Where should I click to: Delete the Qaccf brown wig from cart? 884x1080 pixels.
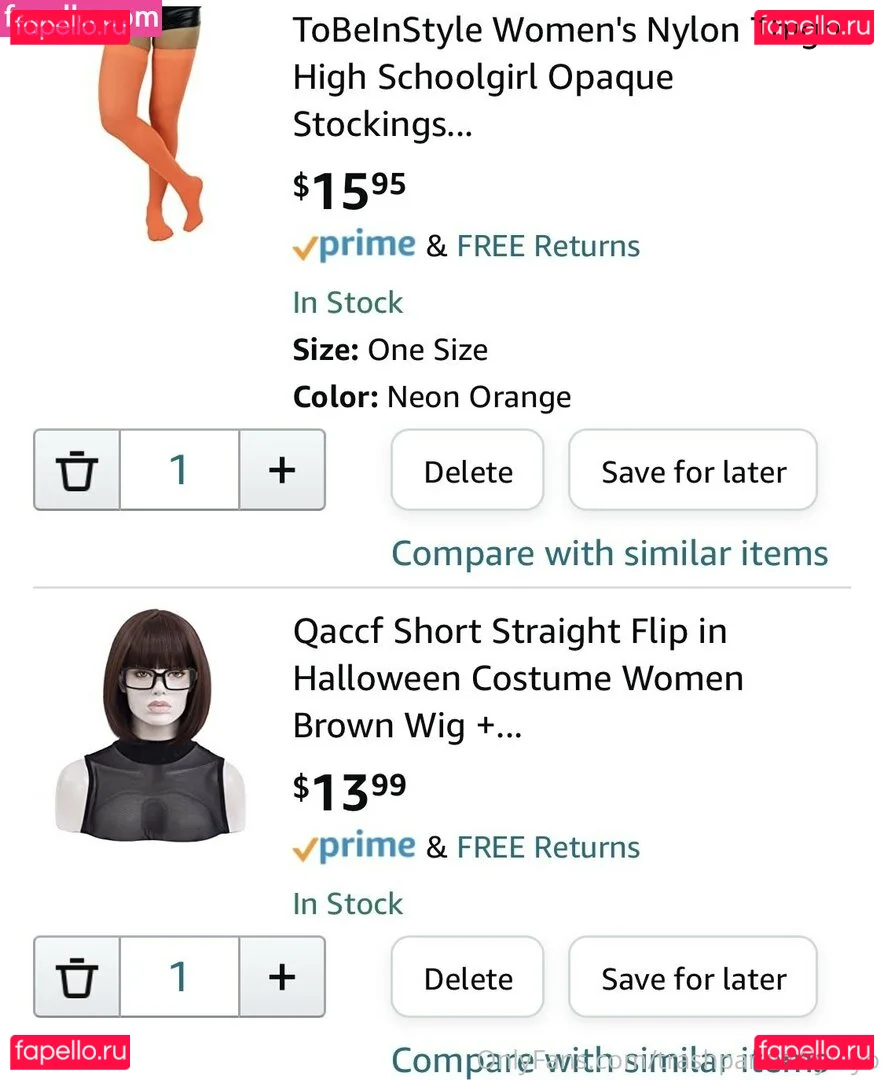467,978
